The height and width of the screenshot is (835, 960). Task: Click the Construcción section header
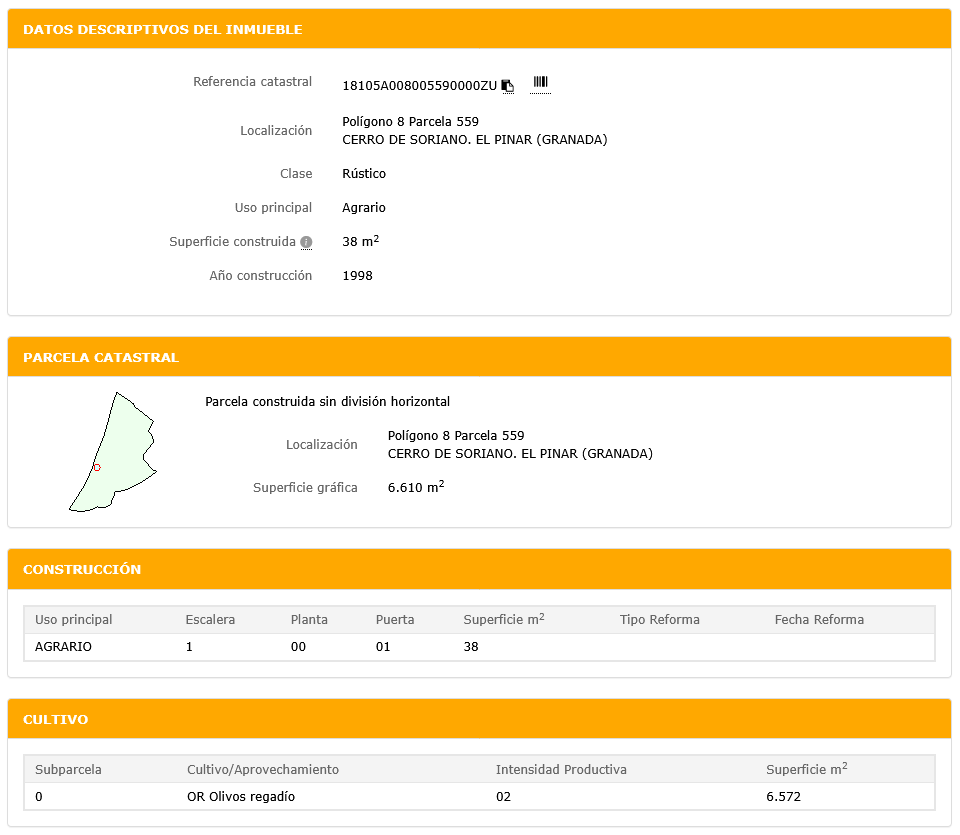(x=82, y=570)
